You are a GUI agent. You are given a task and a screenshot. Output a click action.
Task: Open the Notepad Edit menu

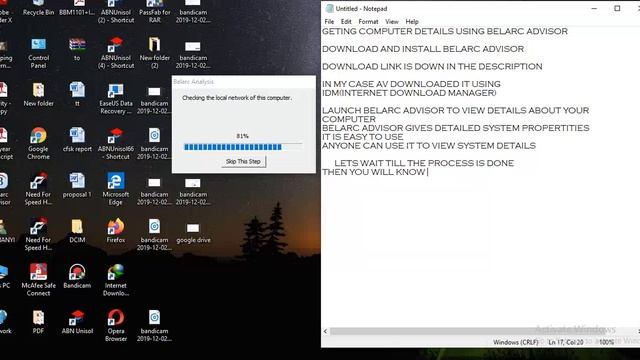tap(346, 22)
